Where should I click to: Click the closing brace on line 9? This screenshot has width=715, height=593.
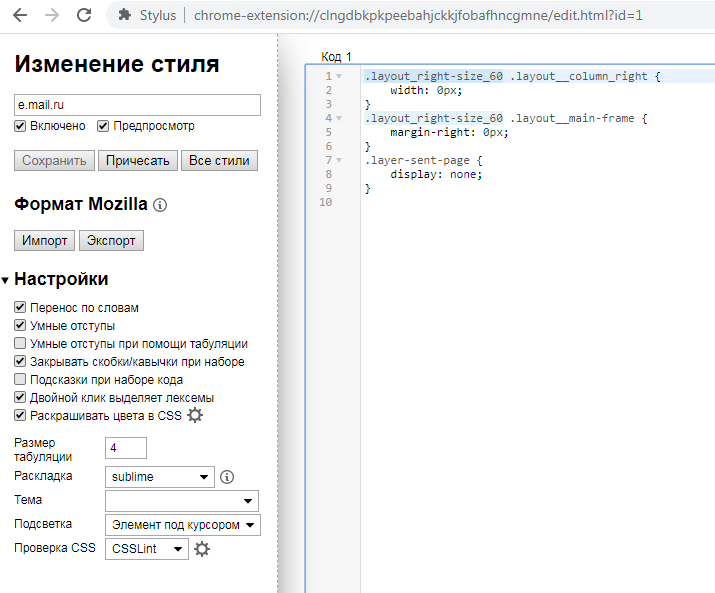pyautogui.click(x=368, y=188)
